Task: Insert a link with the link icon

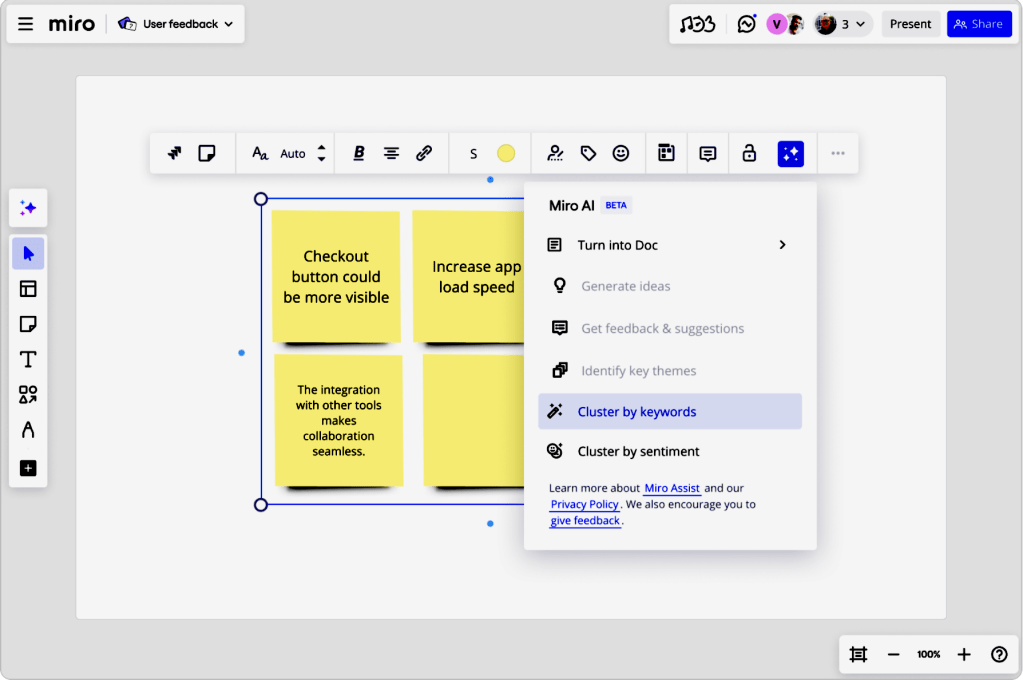Action: click(424, 153)
